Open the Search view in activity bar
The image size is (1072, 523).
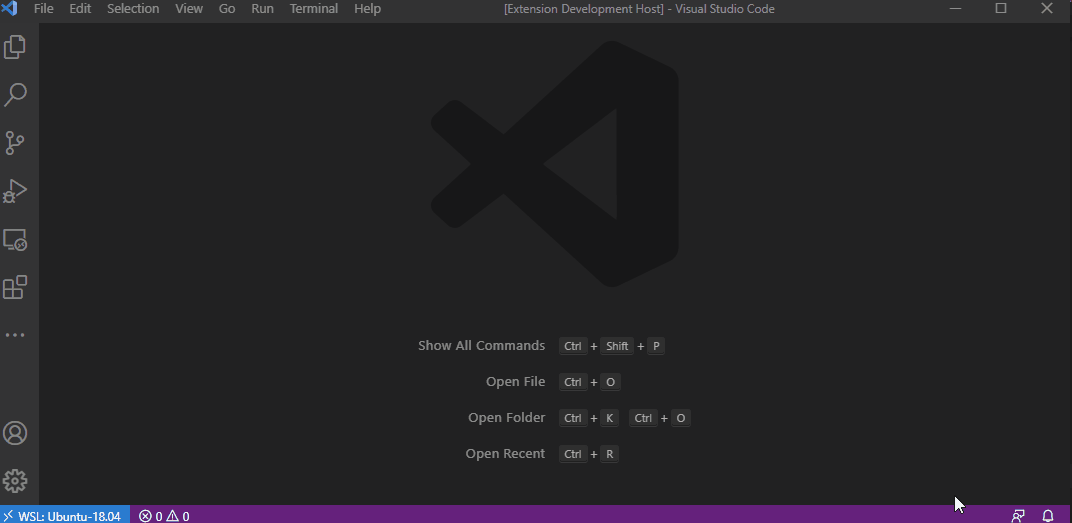tap(15, 95)
